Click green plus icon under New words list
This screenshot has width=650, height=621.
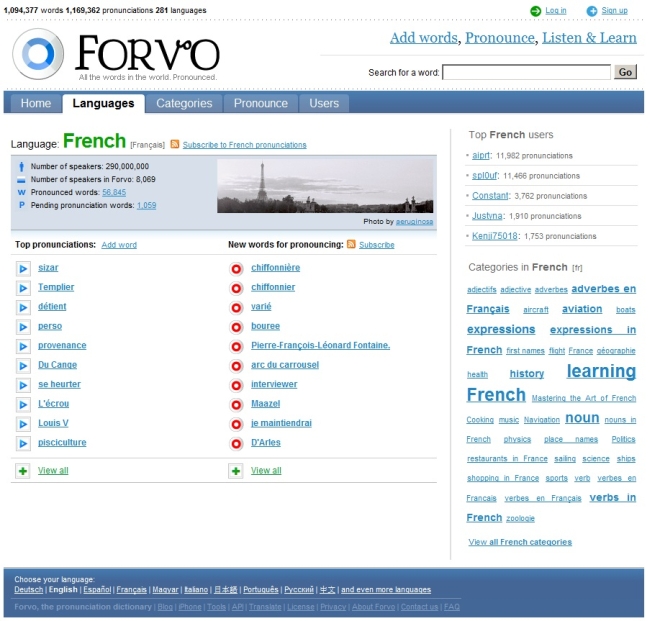click(235, 471)
